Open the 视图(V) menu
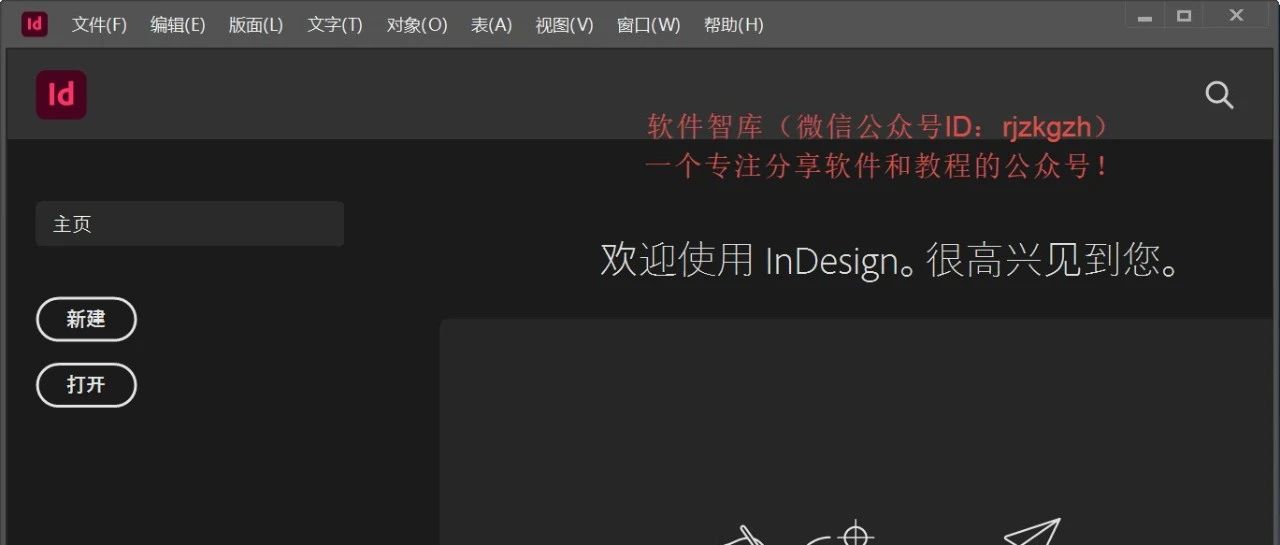Viewport: 1280px width, 545px height. point(564,25)
